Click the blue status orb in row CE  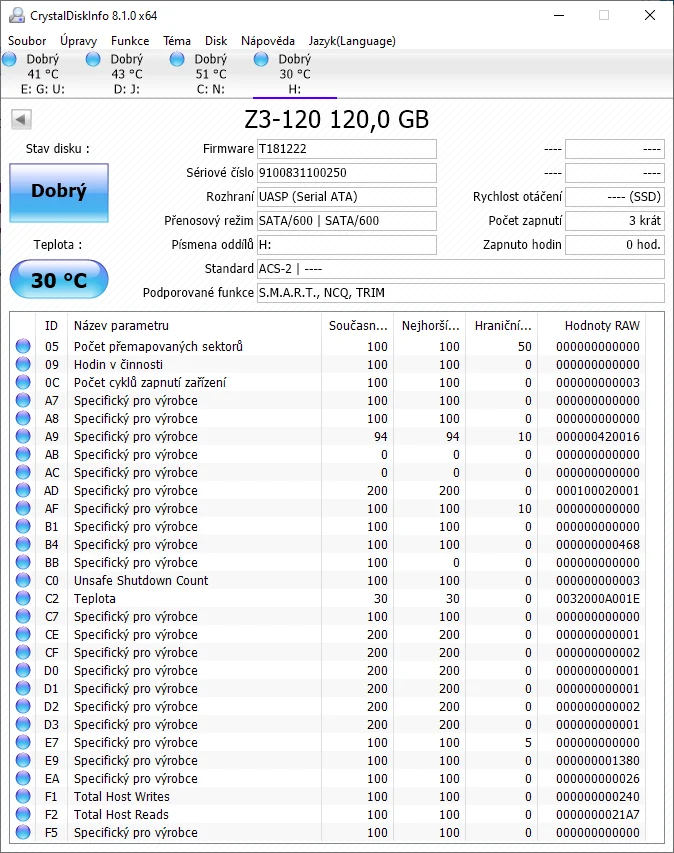click(x=23, y=634)
